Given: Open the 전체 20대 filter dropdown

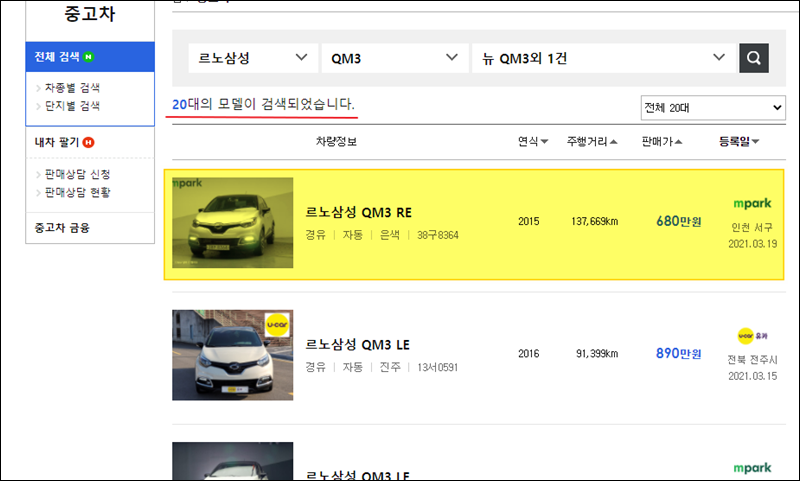Looking at the screenshot, I should coord(713,108).
